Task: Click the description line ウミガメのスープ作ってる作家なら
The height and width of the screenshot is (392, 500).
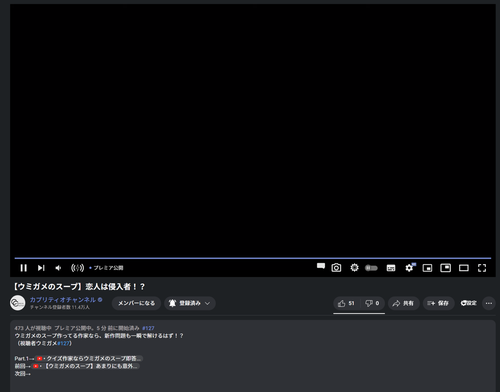Action: coord(99,336)
